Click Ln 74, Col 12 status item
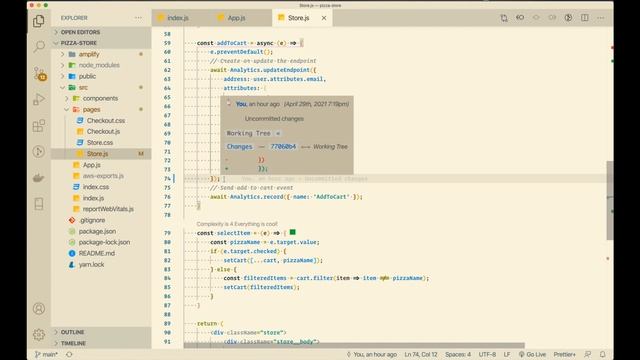The width and height of the screenshot is (640, 360). coord(421,354)
